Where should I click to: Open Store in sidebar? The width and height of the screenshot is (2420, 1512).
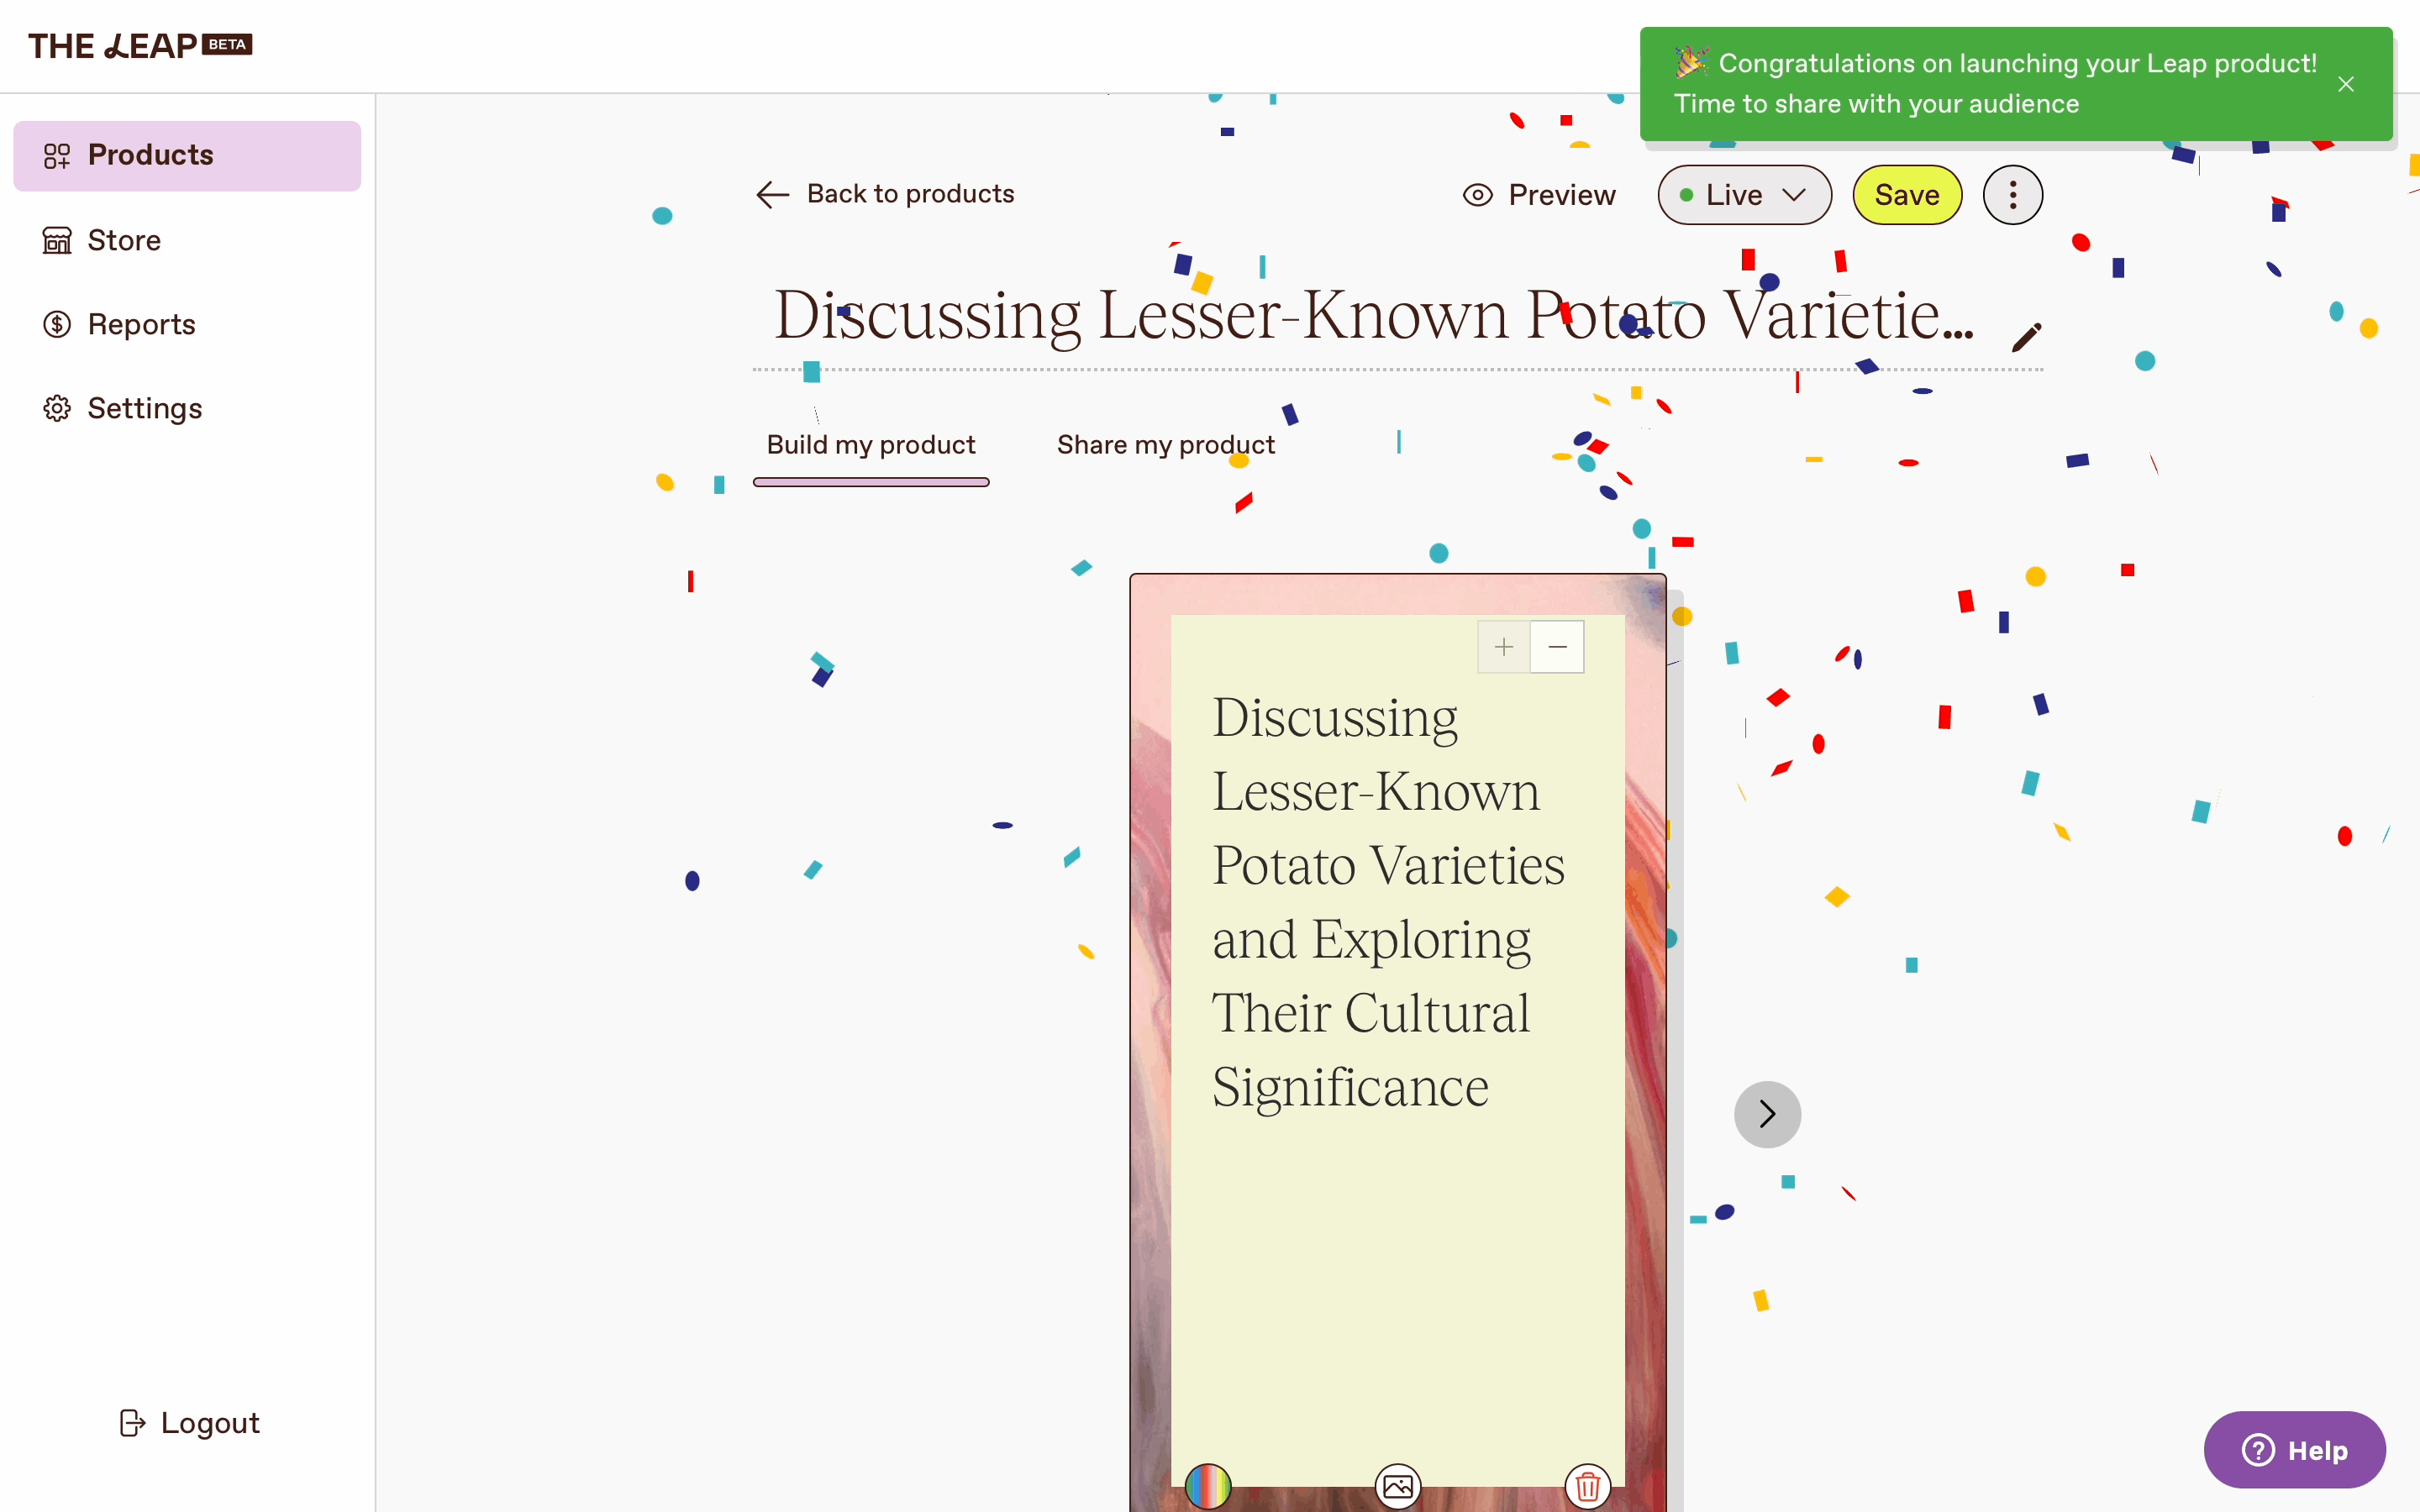(124, 240)
